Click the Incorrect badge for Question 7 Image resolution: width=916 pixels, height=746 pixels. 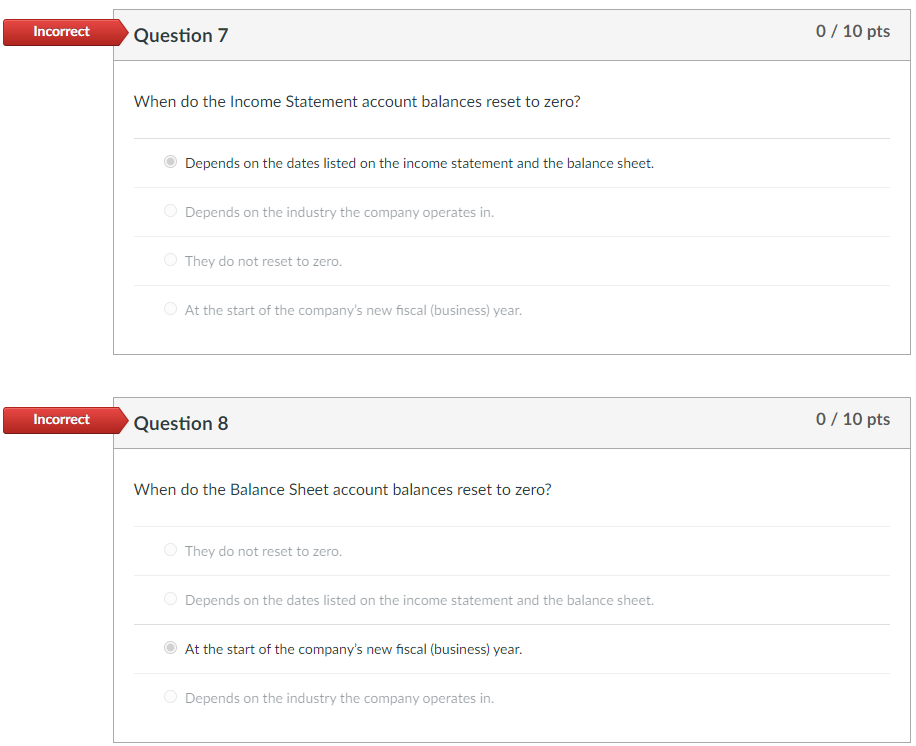tap(60, 31)
